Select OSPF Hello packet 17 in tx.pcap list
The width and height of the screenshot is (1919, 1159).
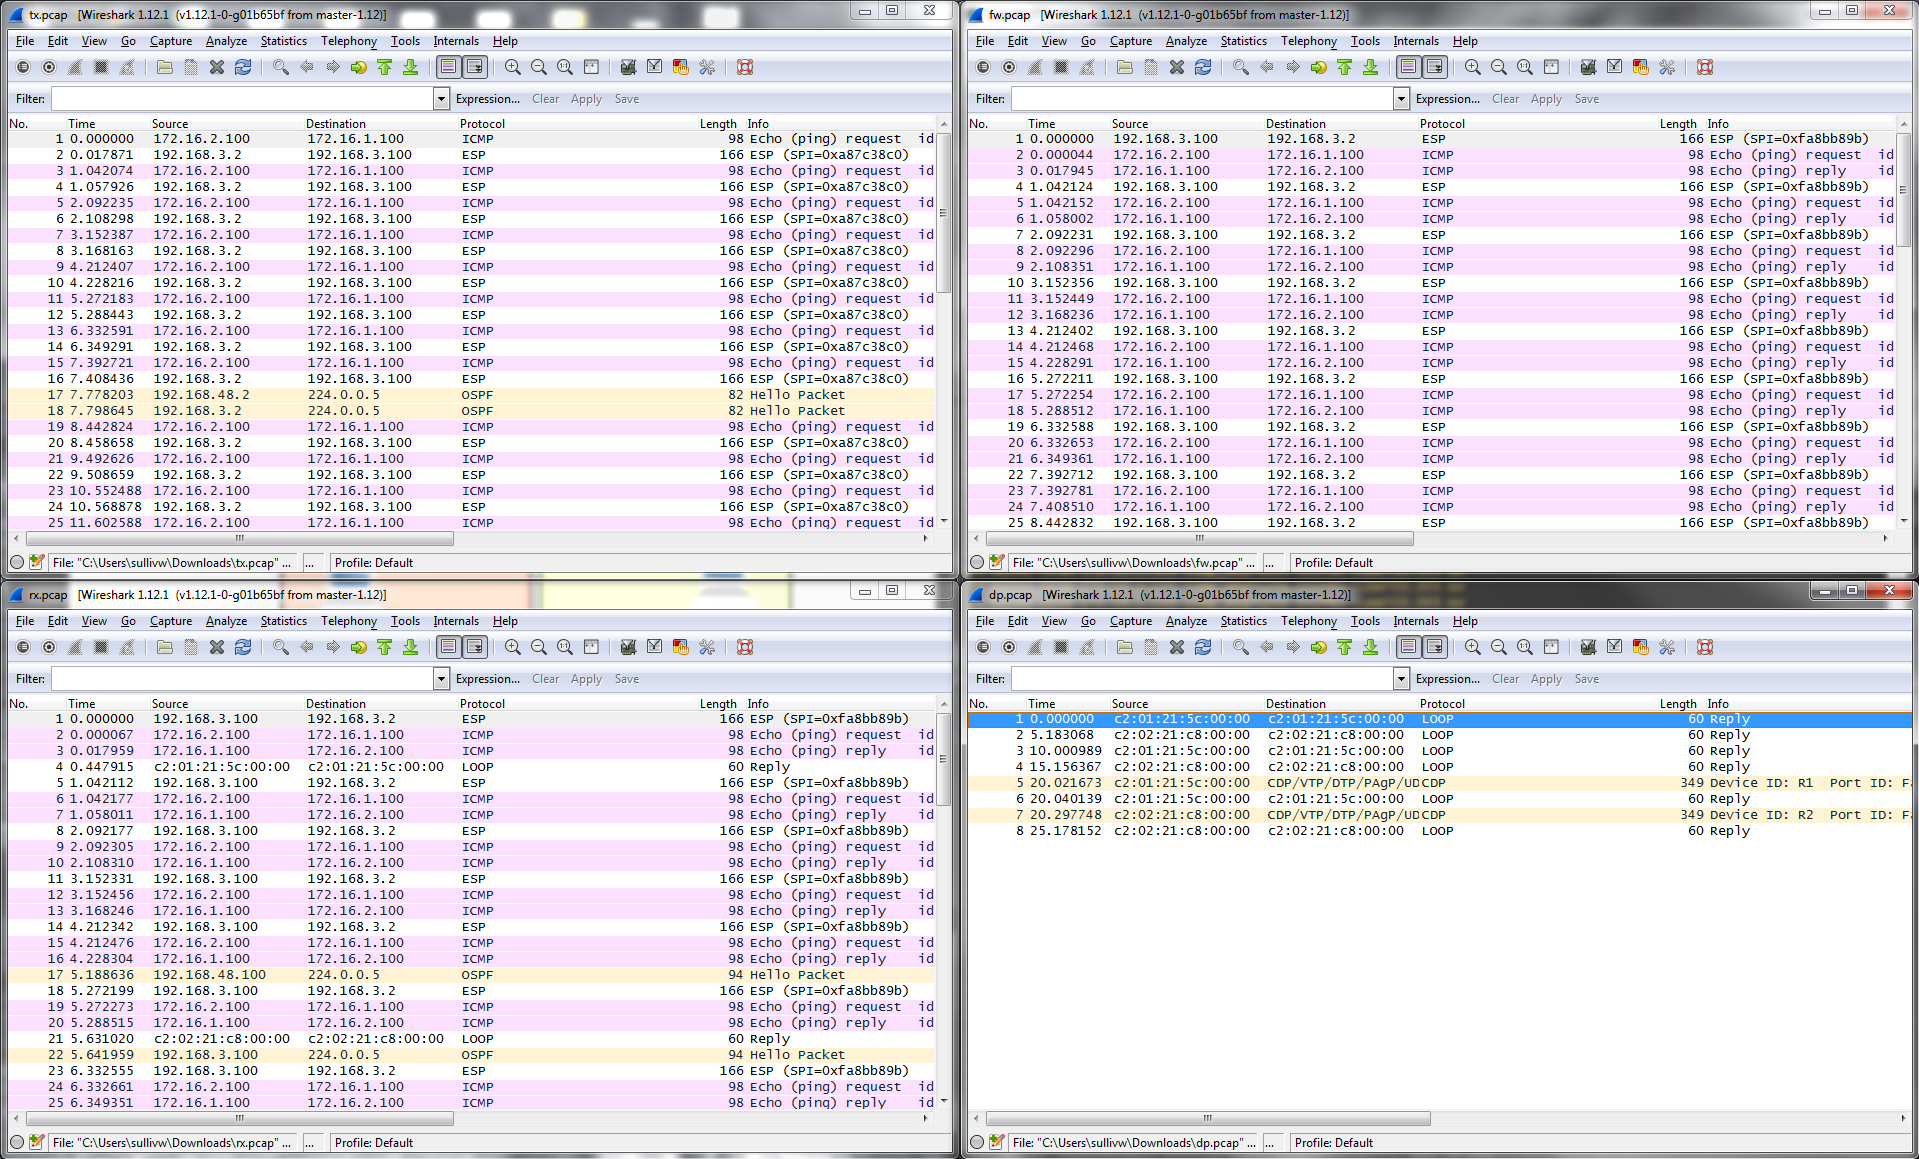click(x=471, y=395)
